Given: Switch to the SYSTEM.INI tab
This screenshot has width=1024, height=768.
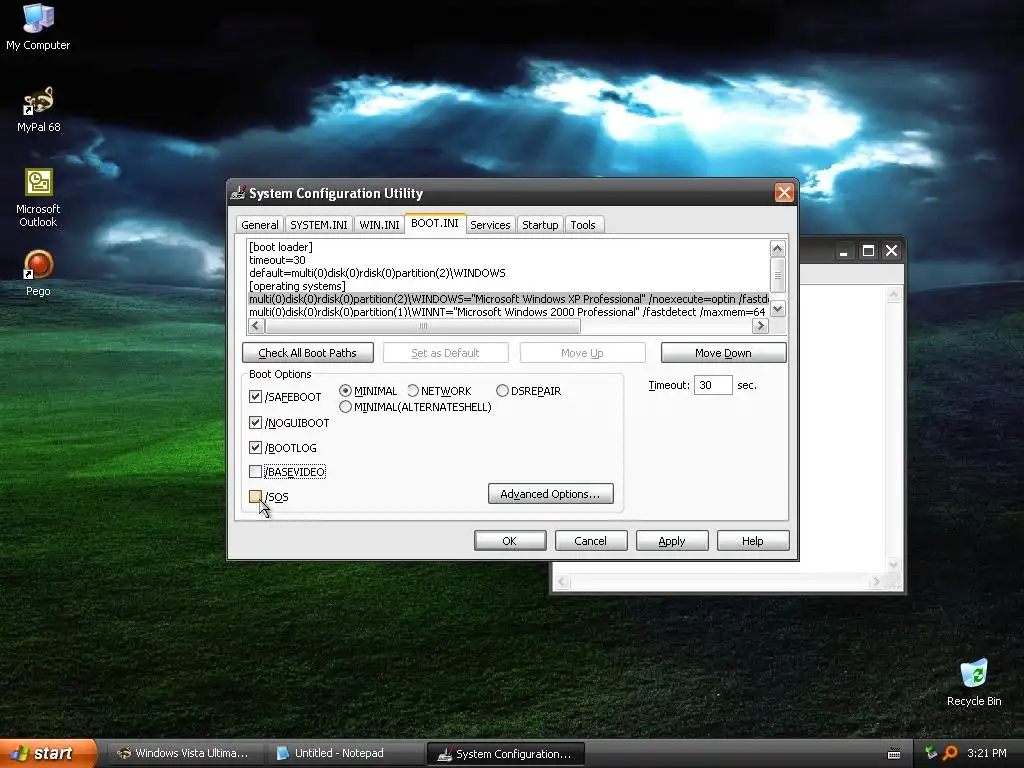Looking at the screenshot, I should point(318,225).
